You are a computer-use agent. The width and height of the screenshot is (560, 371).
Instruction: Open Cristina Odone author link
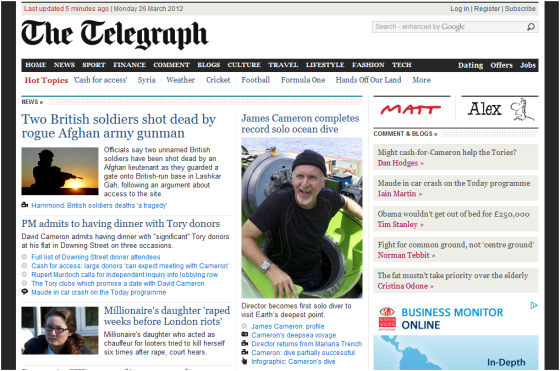coord(406,286)
